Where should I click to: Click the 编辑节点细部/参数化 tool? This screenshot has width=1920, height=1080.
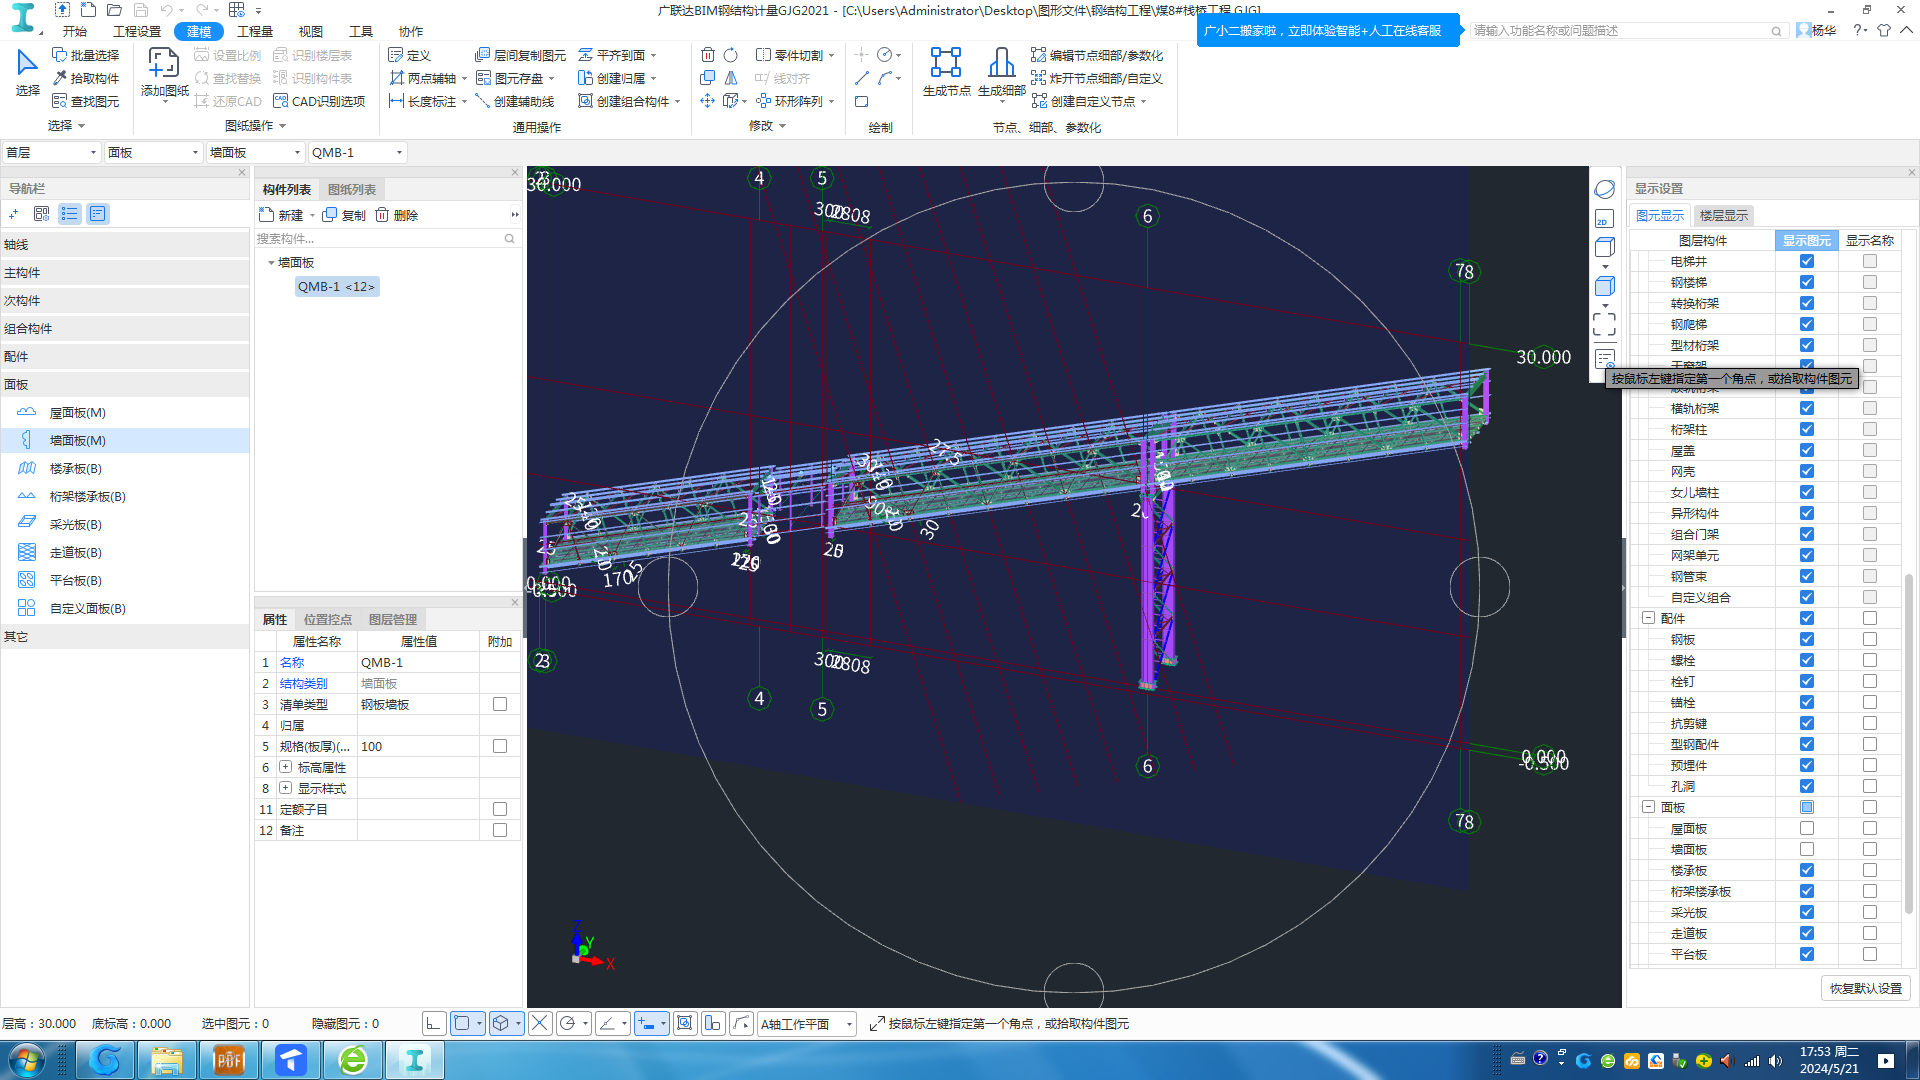point(1097,55)
